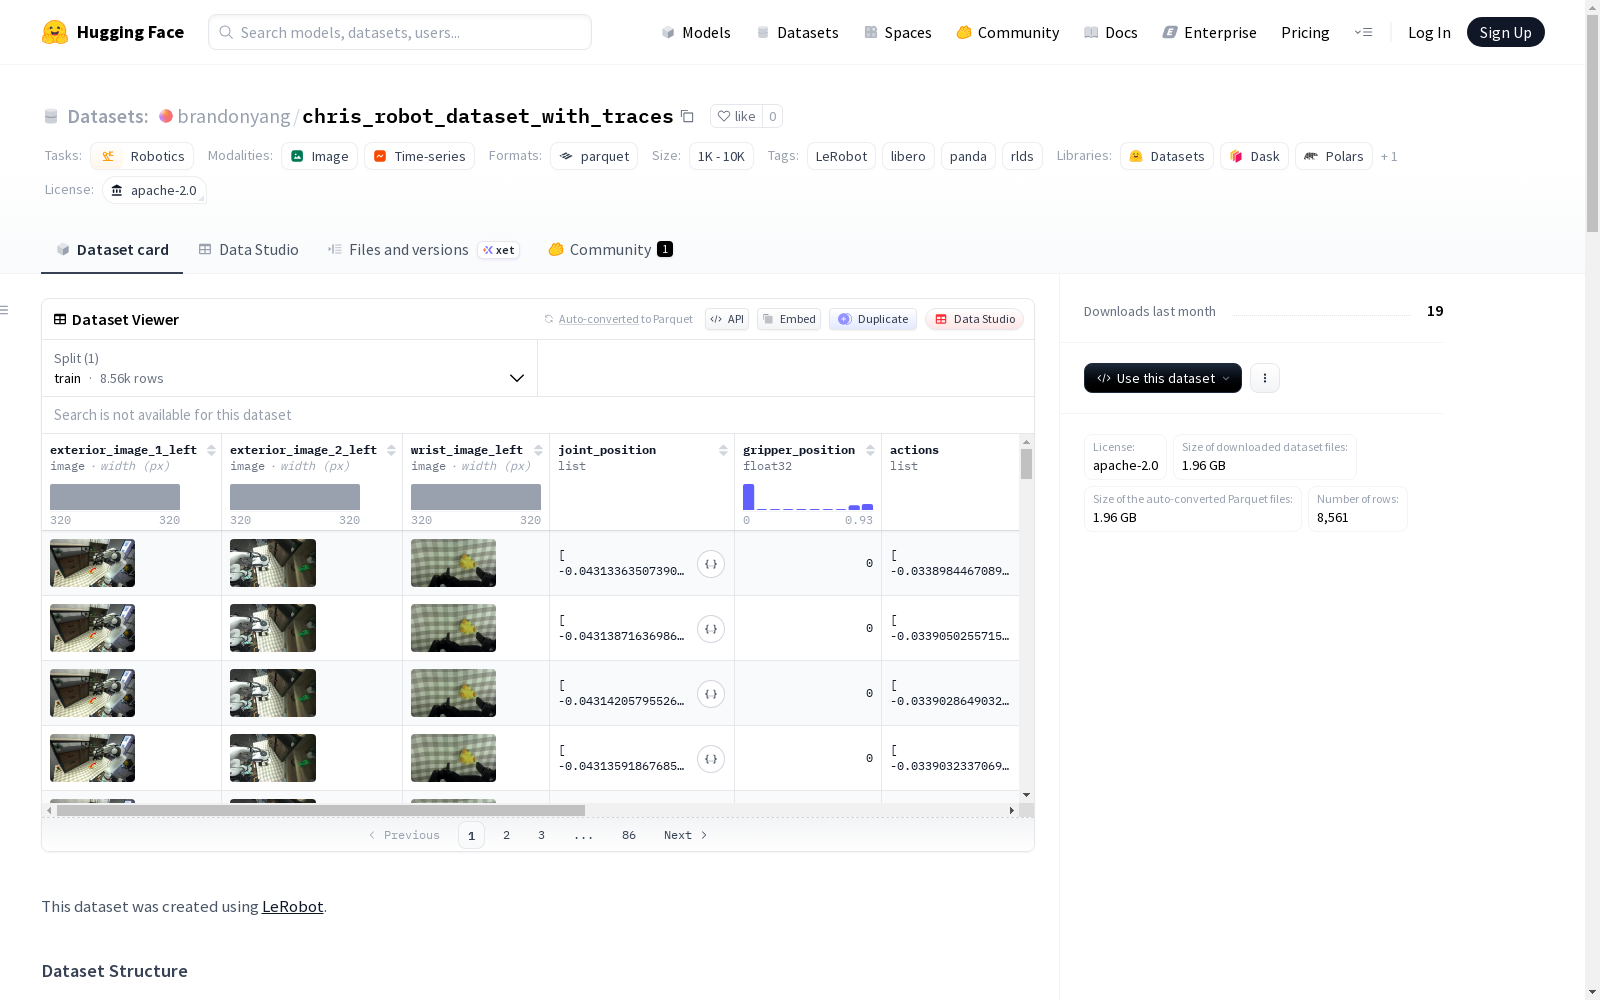The width and height of the screenshot is (1600, 1000).
Task: Expand the Use this dataset dropdown
Action: tap(1163, 378)
